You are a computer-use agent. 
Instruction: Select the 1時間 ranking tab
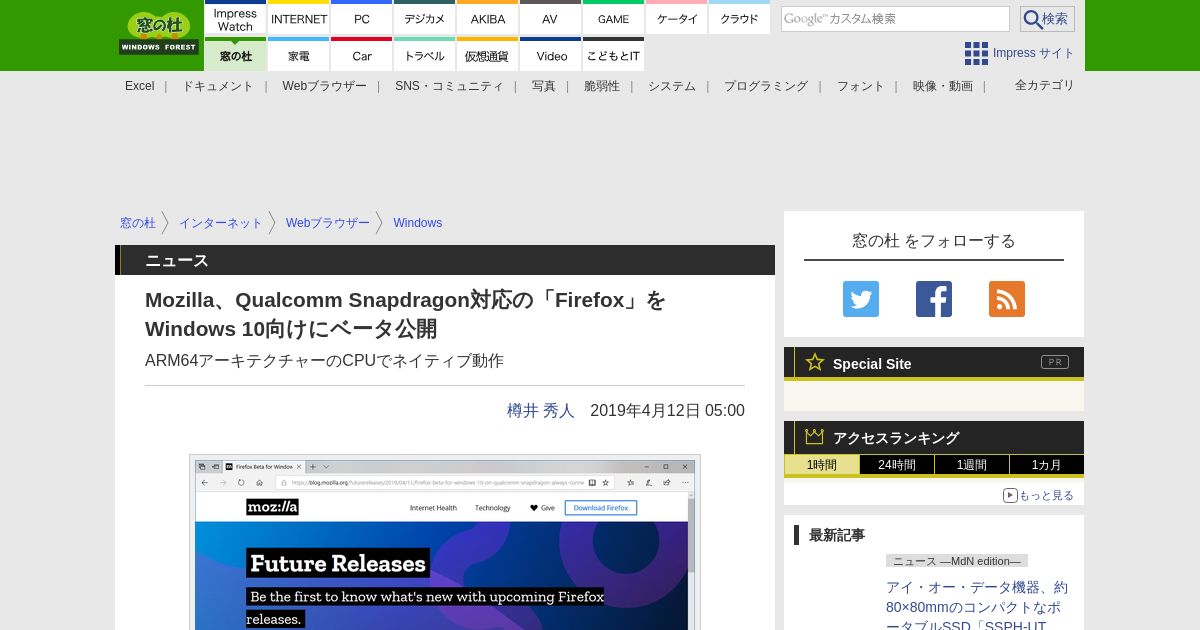822,465
